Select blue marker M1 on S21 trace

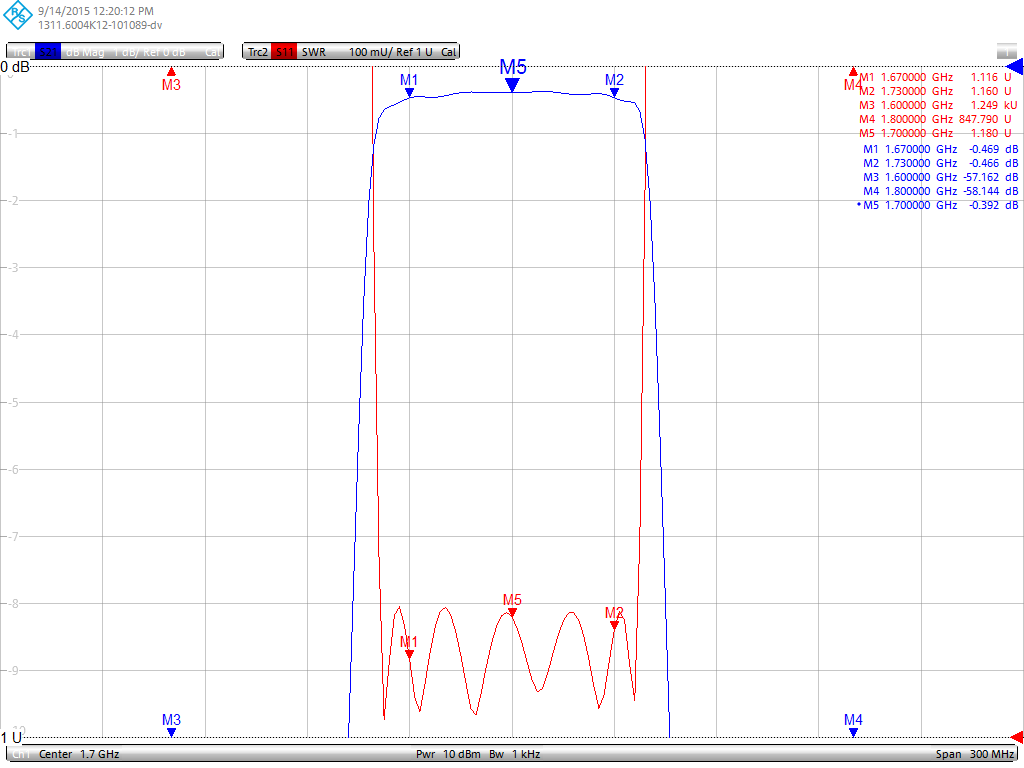point(409,85)
